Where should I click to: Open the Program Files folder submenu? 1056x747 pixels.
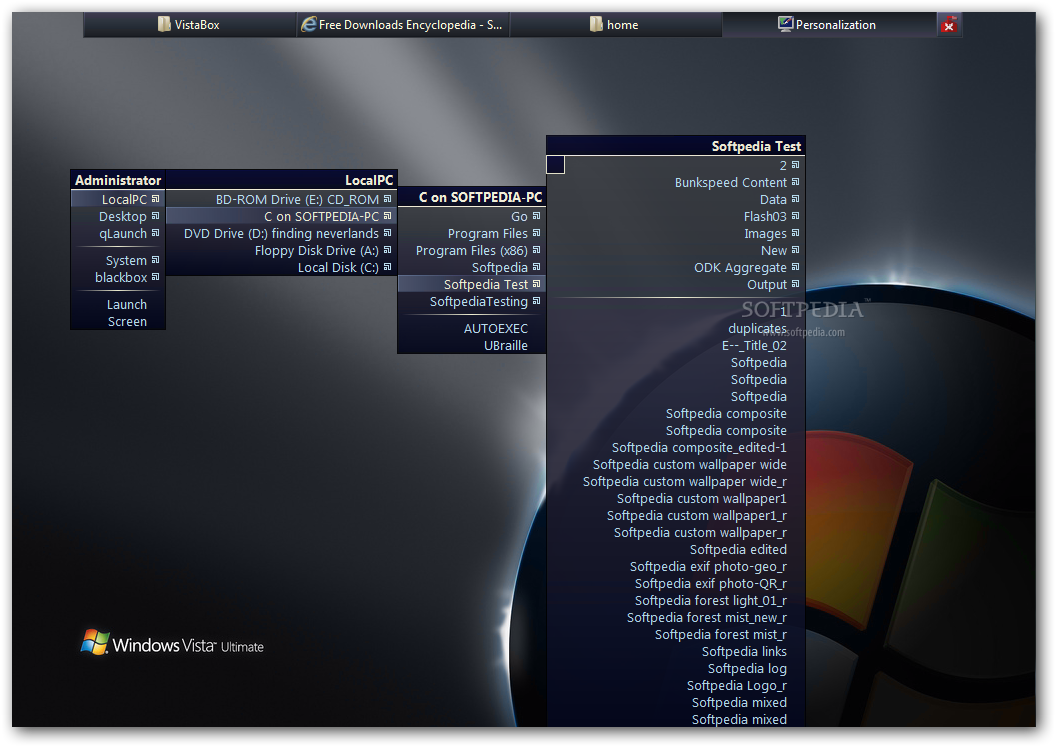tap(471, 233)
